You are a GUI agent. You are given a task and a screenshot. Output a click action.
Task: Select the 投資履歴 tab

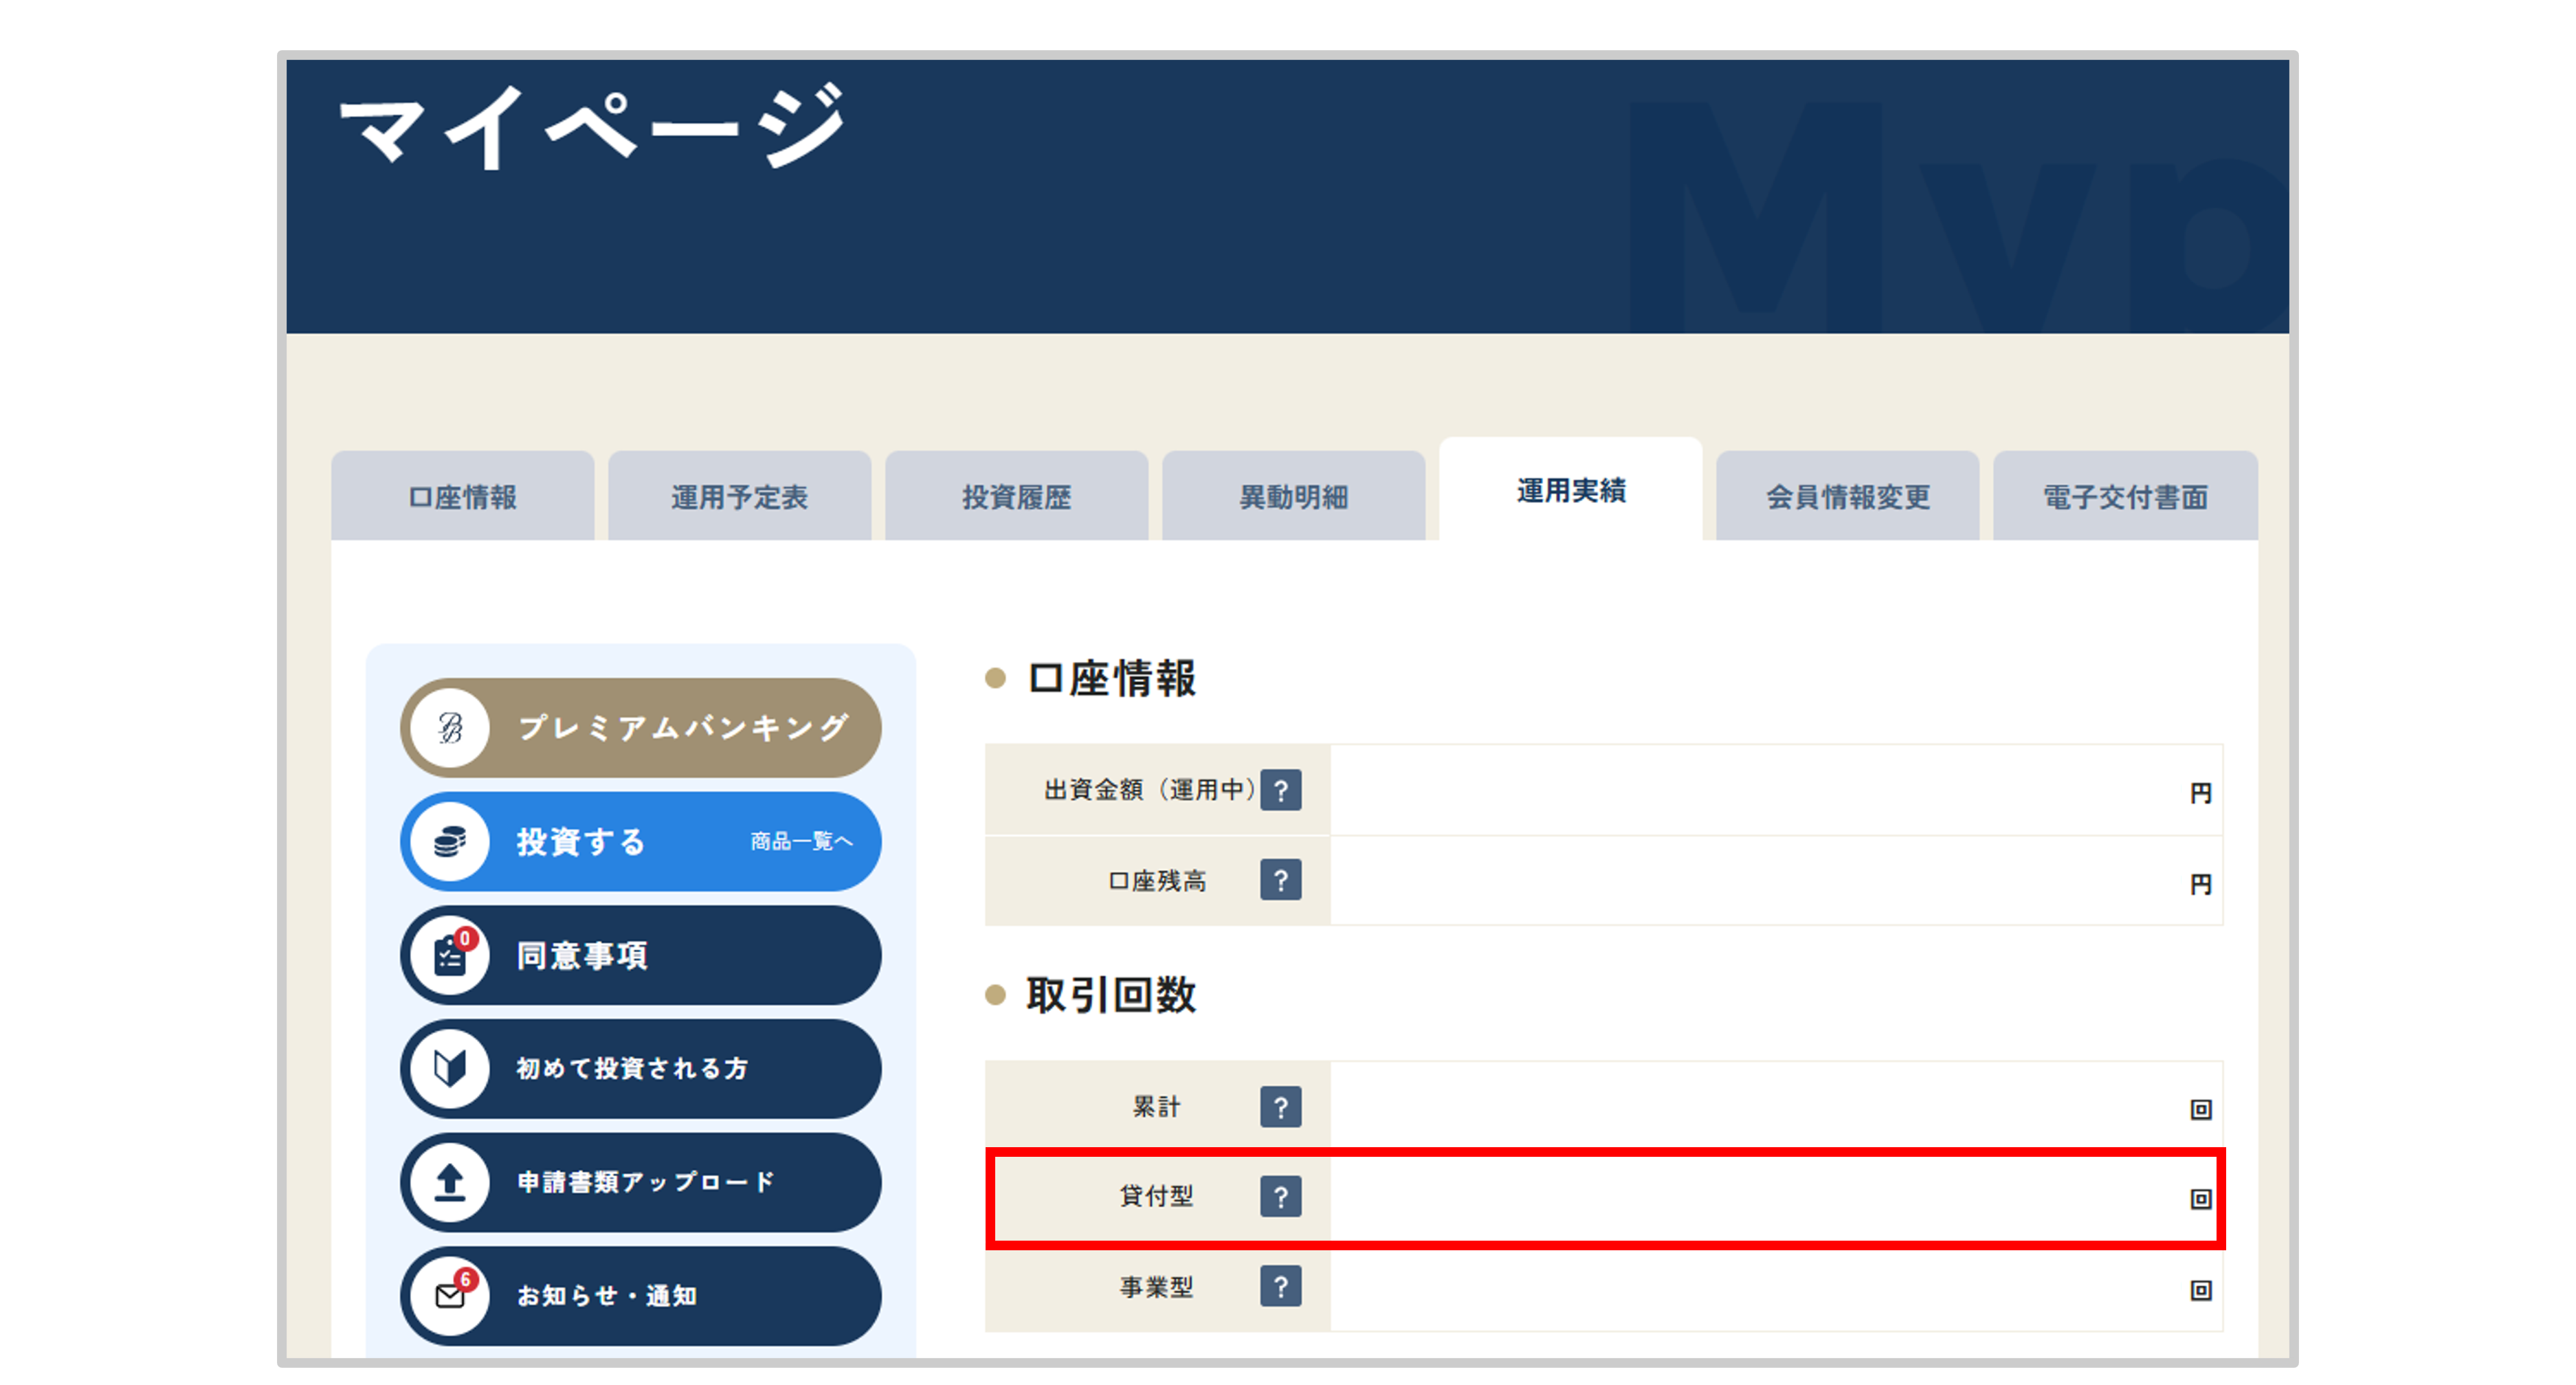click(1016, 496)
